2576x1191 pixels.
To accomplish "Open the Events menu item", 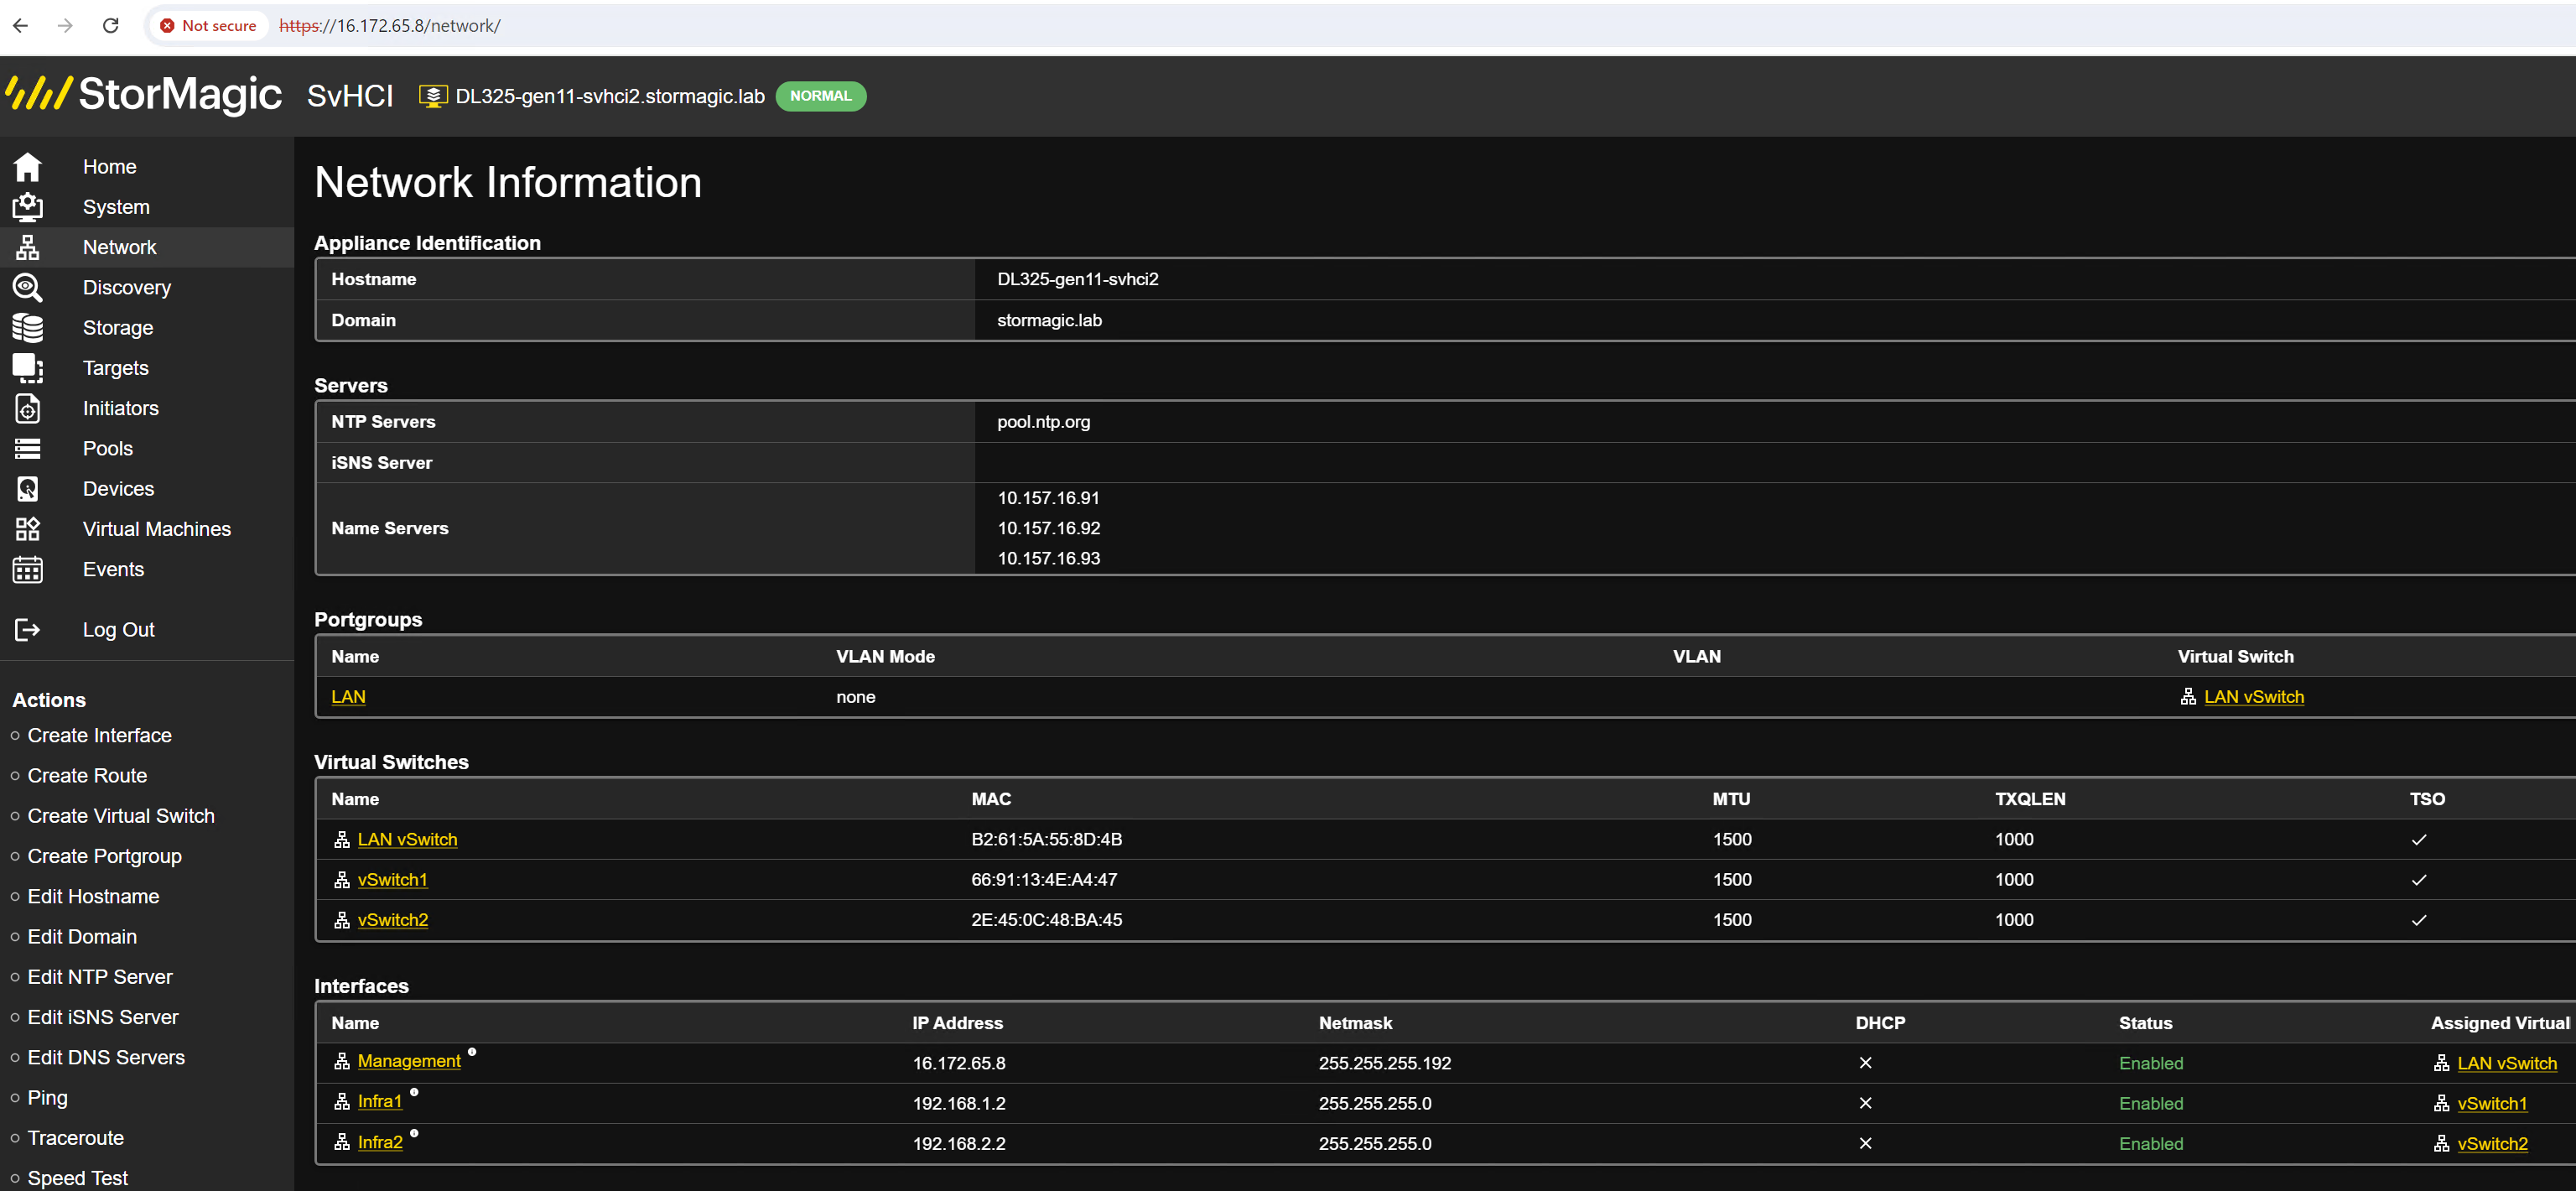I will click(113, 569).
